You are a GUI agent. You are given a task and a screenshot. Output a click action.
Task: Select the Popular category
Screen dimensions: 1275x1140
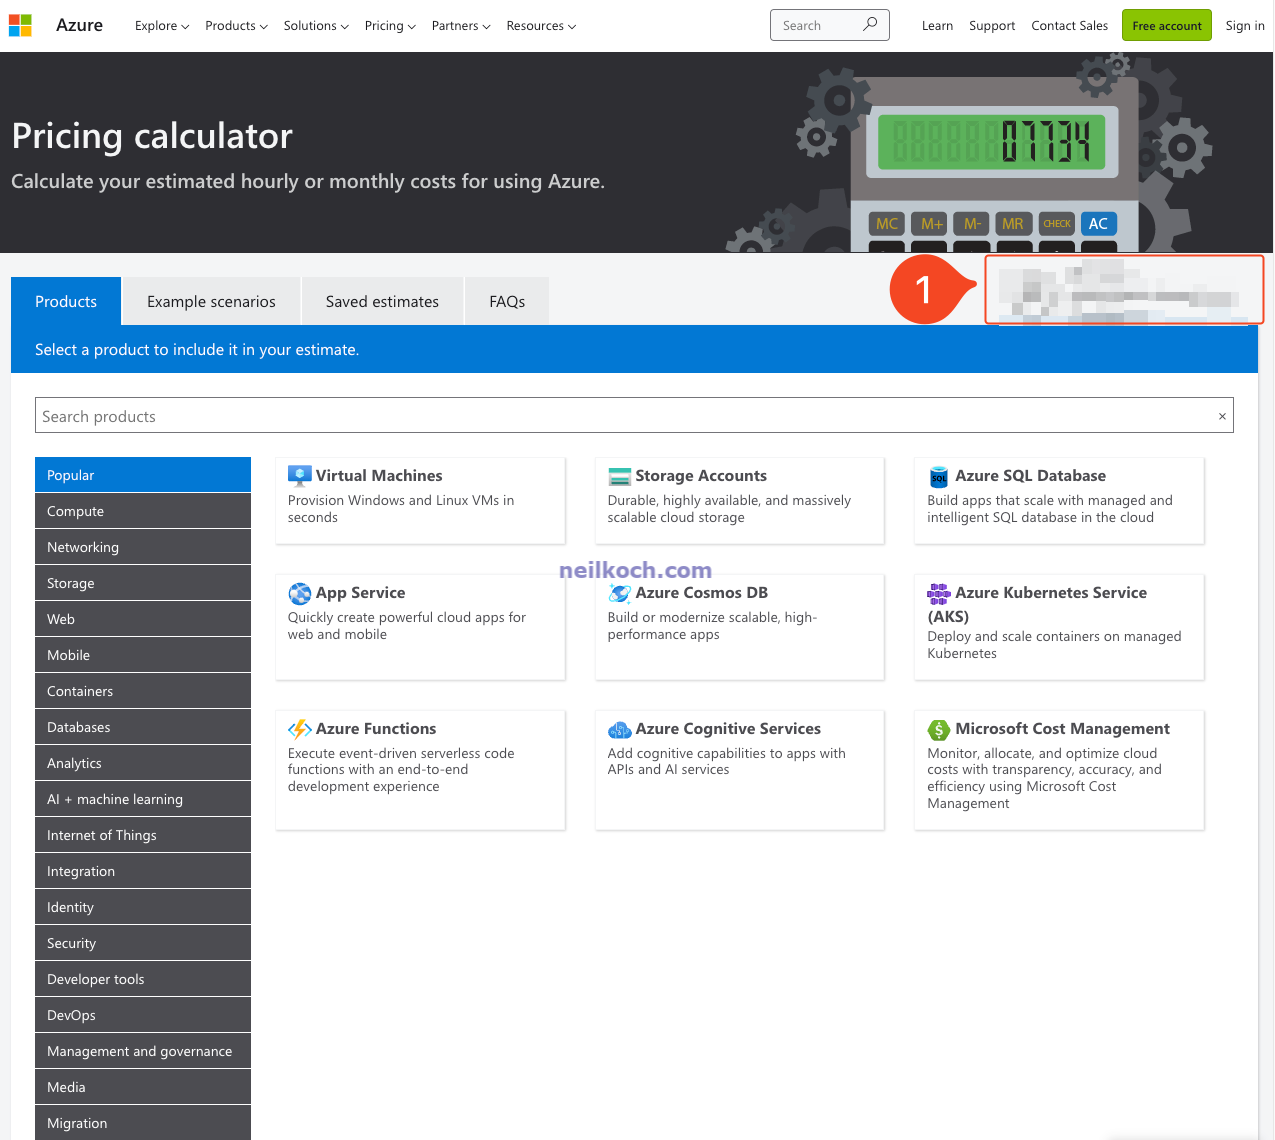click(x=143, y=475)
